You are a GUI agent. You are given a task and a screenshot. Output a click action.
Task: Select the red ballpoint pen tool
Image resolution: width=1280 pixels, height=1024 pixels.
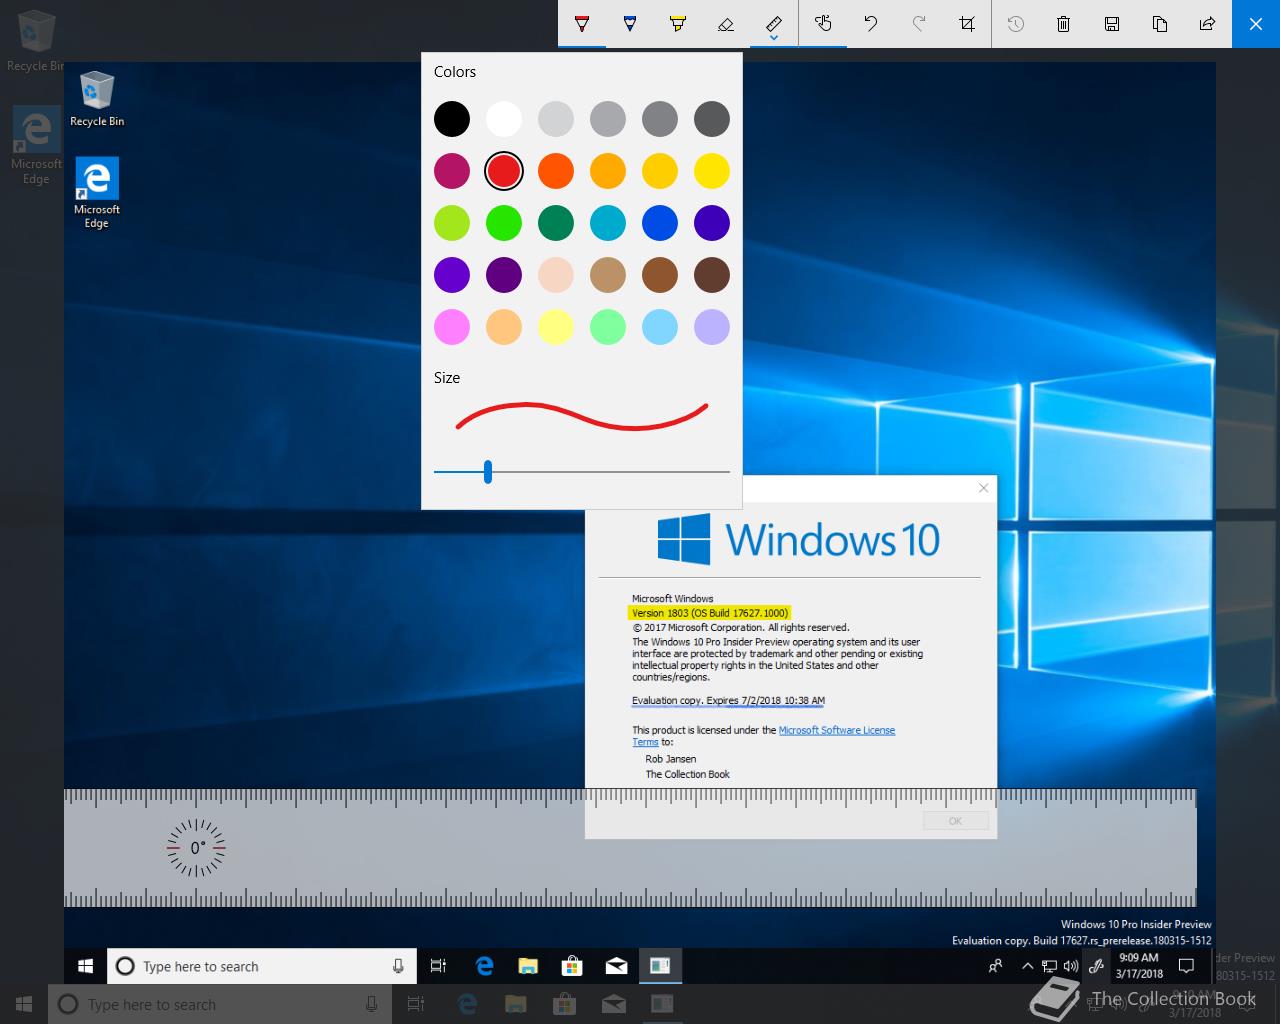pyautogui.click(x=582, y=23)
